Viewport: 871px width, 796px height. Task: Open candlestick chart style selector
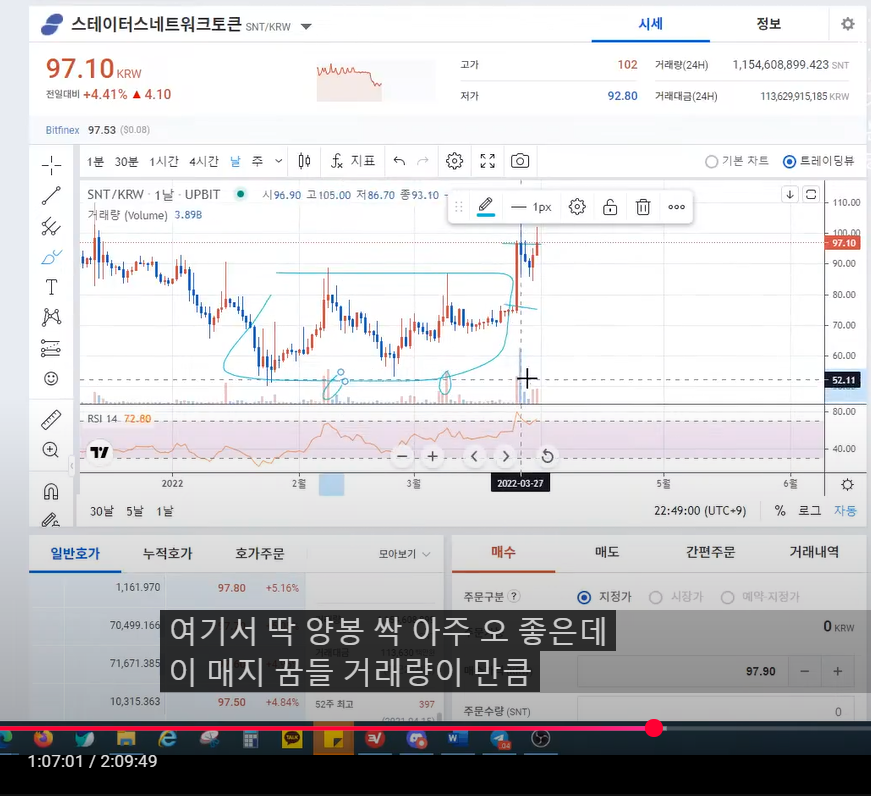(304, 161)
